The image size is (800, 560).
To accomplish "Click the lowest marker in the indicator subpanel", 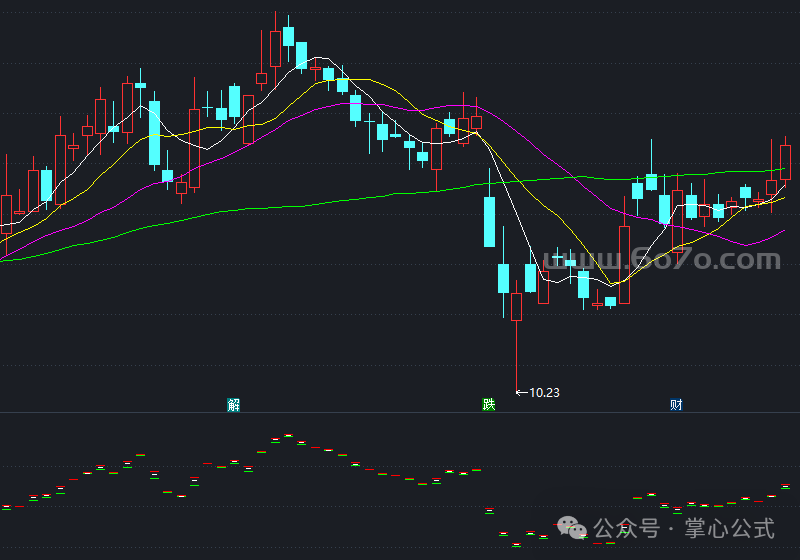I will point(517,546).
